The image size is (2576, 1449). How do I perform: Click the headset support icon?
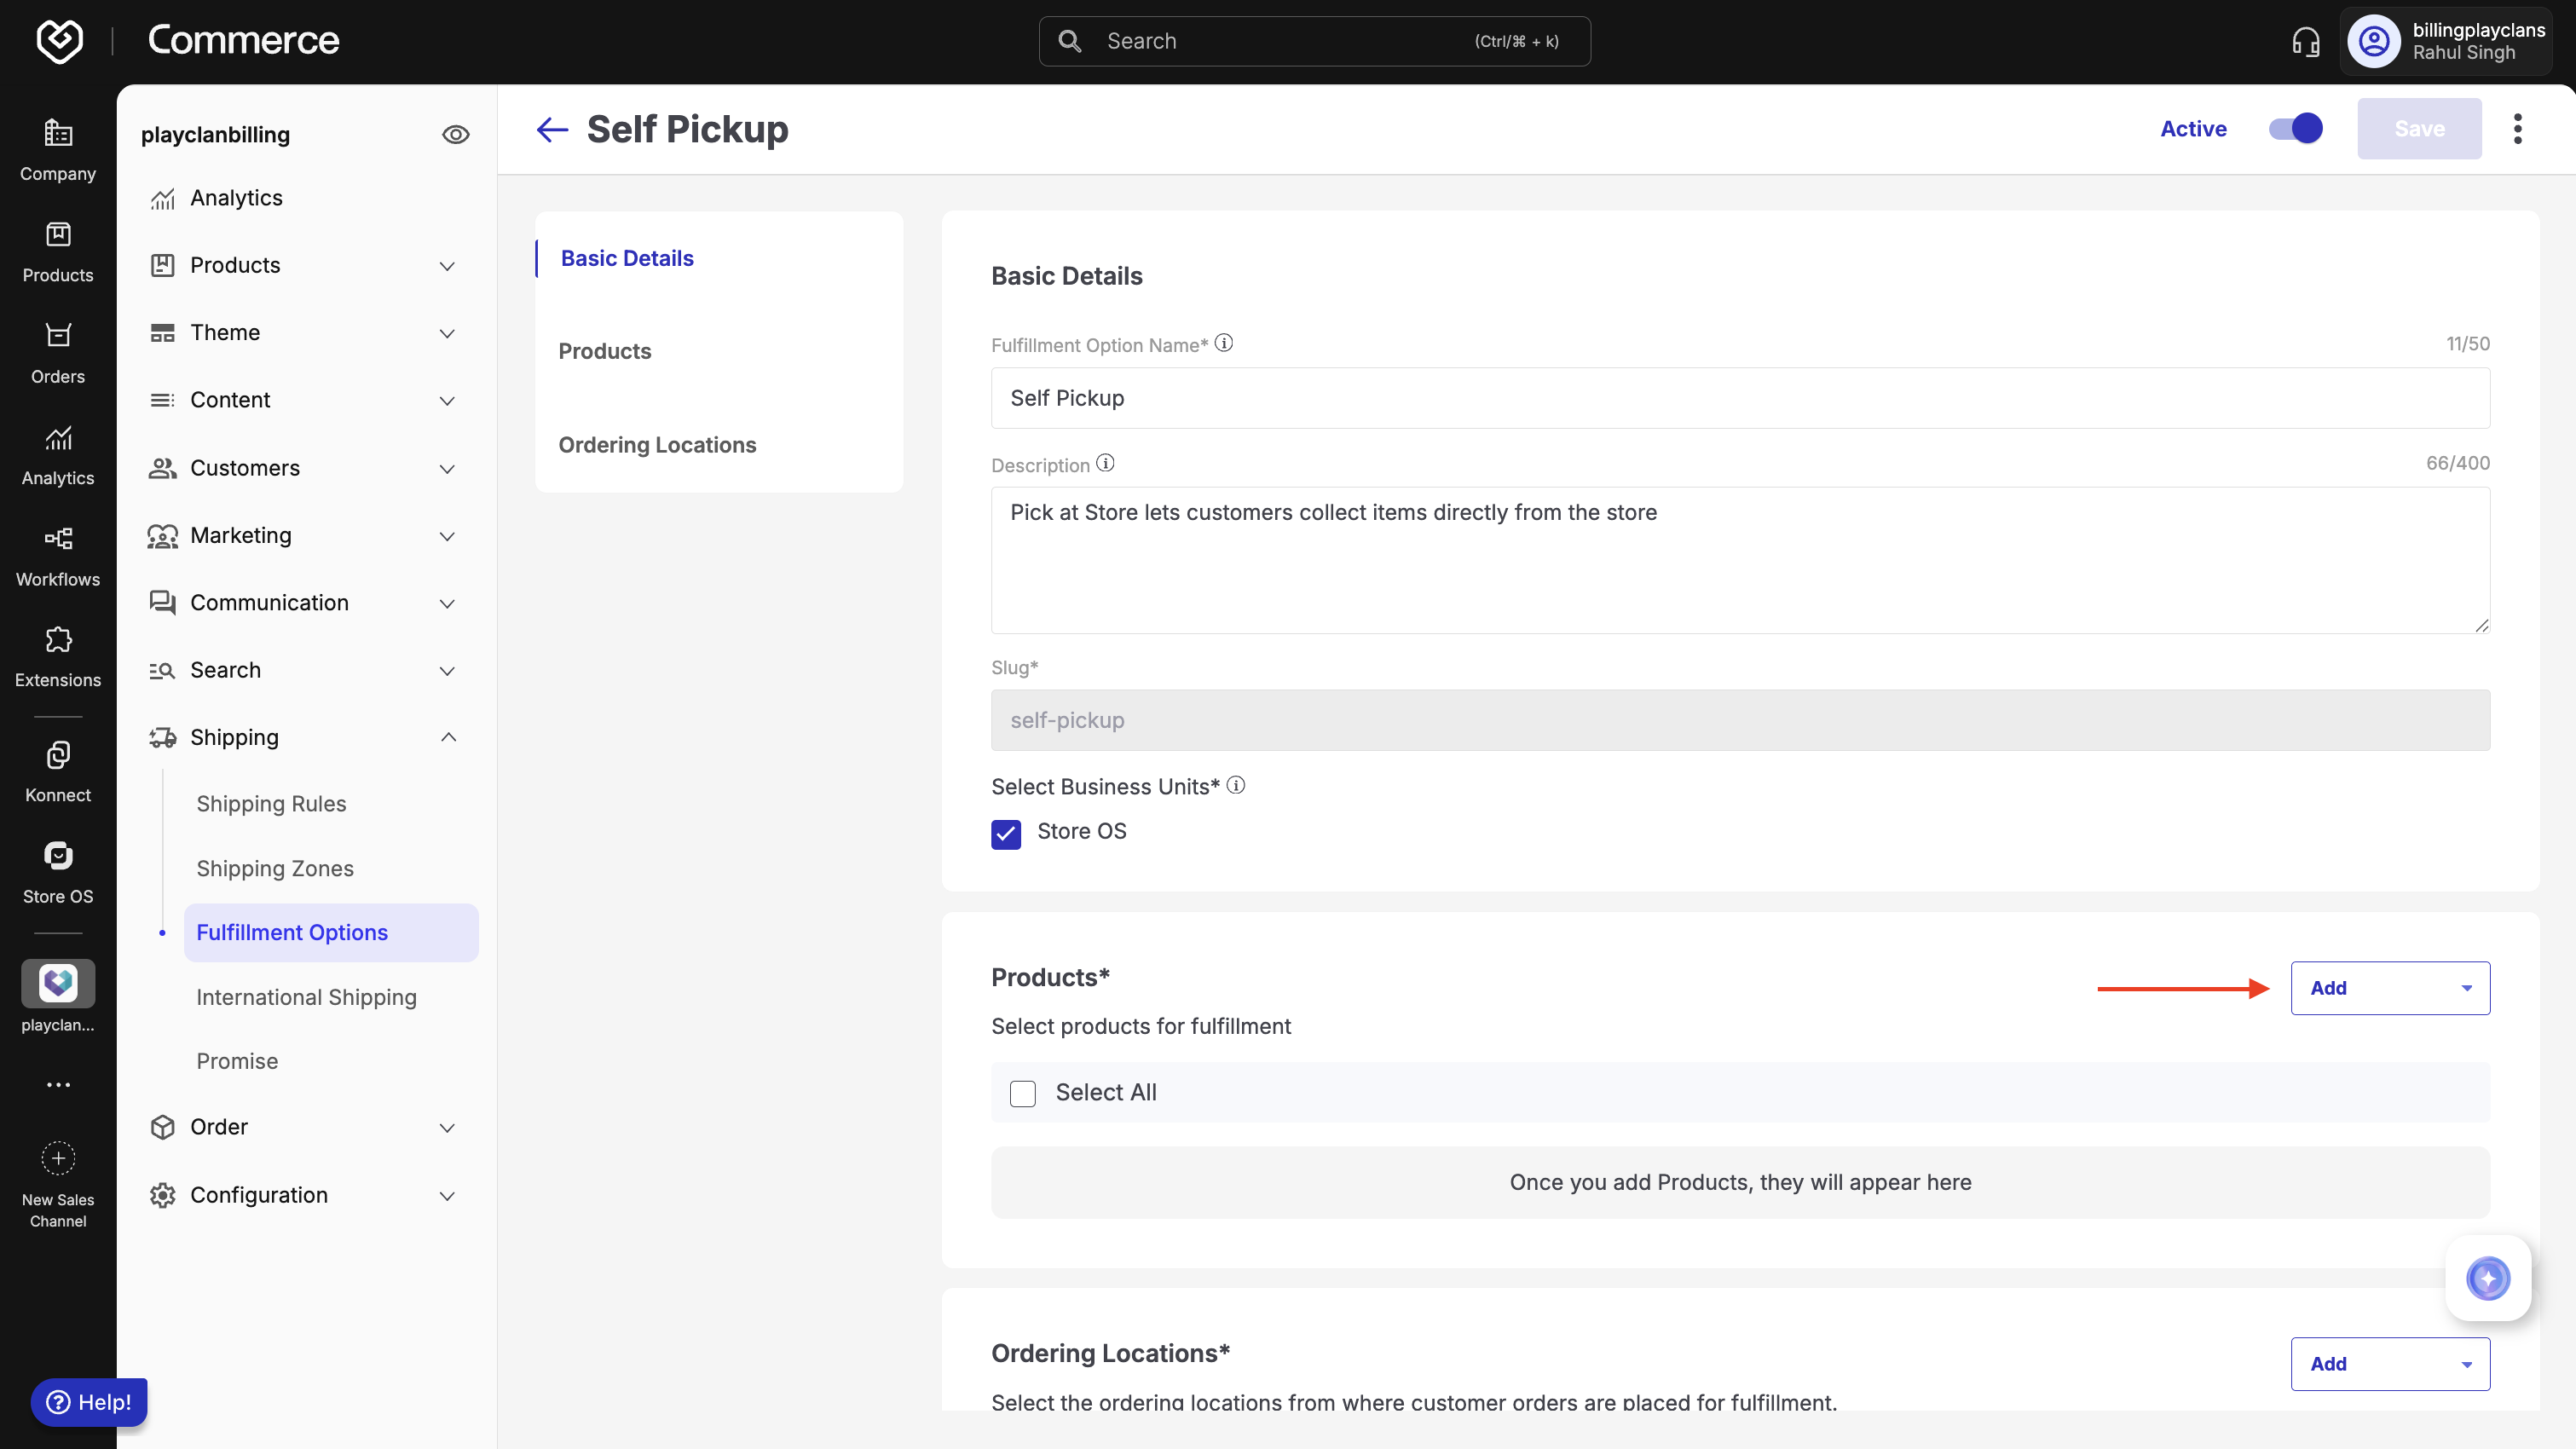(2305, 41)
